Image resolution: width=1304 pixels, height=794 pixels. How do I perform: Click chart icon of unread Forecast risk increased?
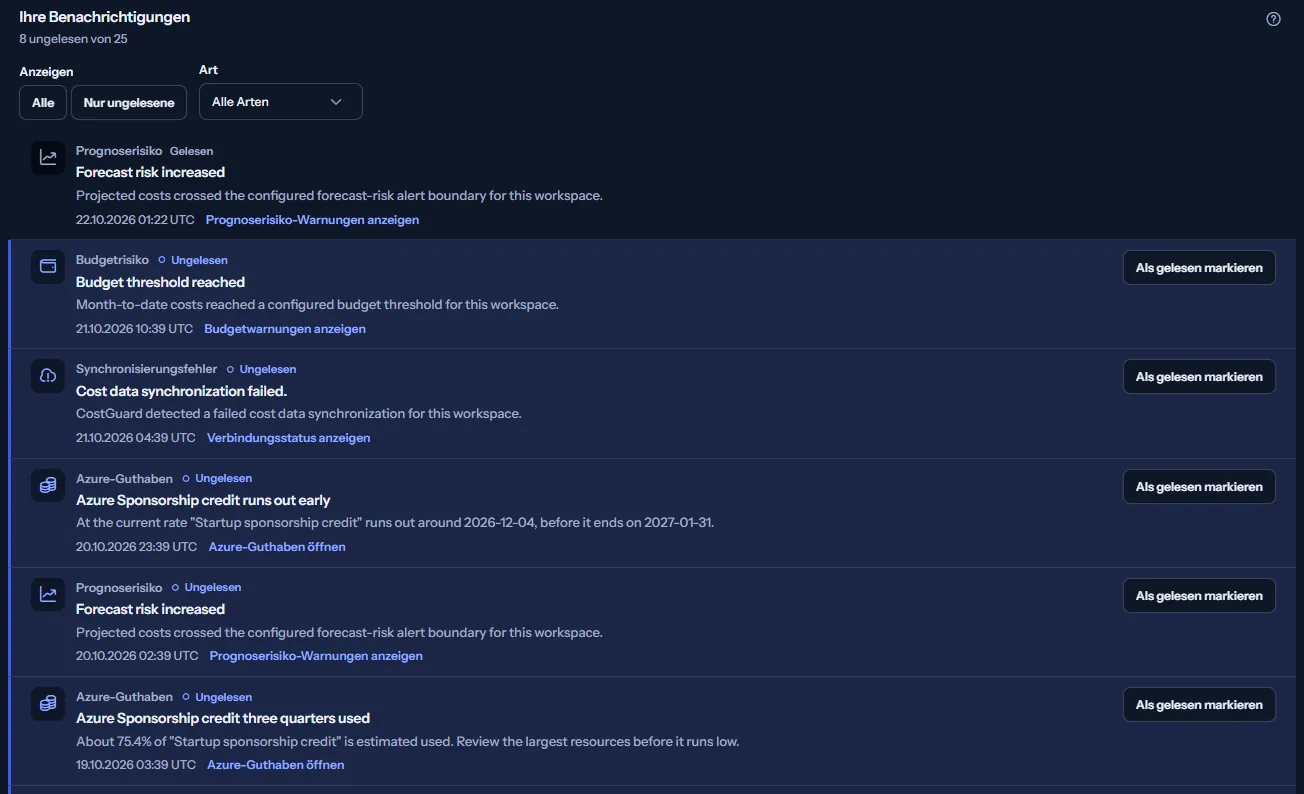(x=48, y=595)
